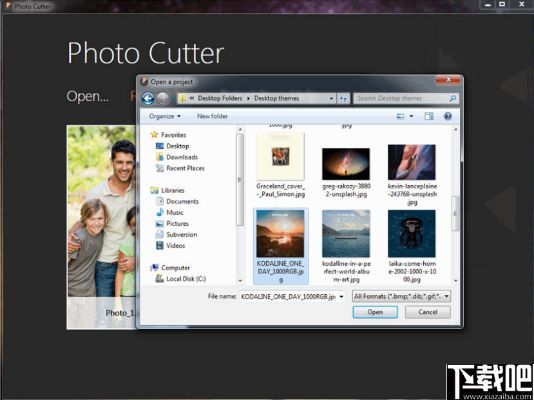Click the refresh button beside the address bar
Screen dimensions: 534x400
343,98
